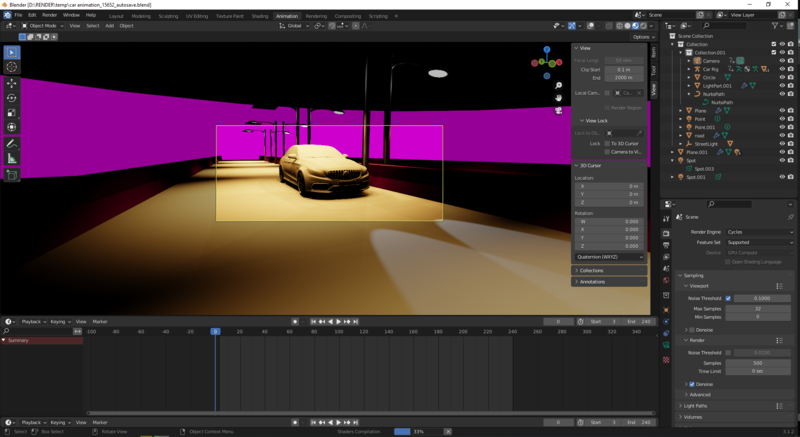Click the zoom magnifier icon in the viewport
800x437 pixels.
click(x=559, y=86)
